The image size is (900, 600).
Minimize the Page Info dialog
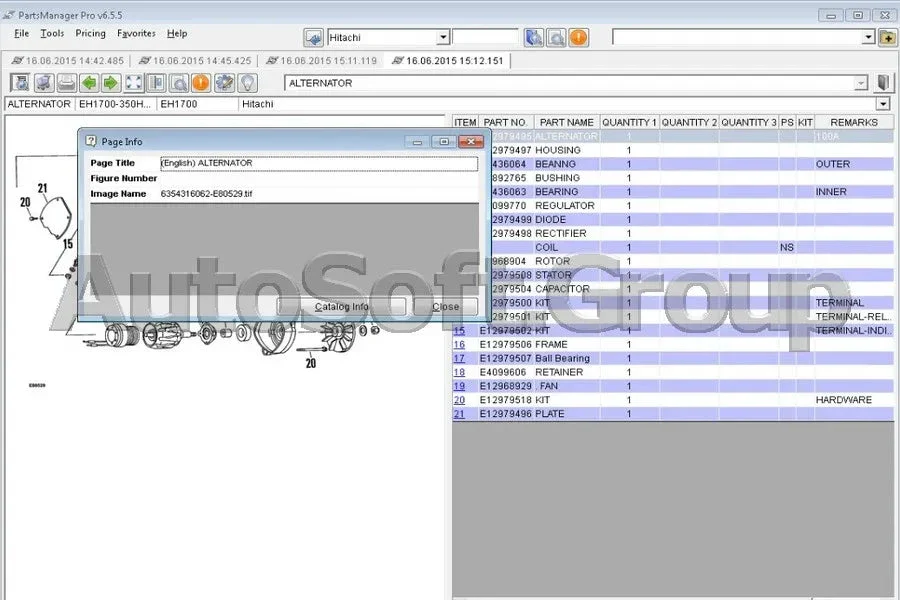417,141
